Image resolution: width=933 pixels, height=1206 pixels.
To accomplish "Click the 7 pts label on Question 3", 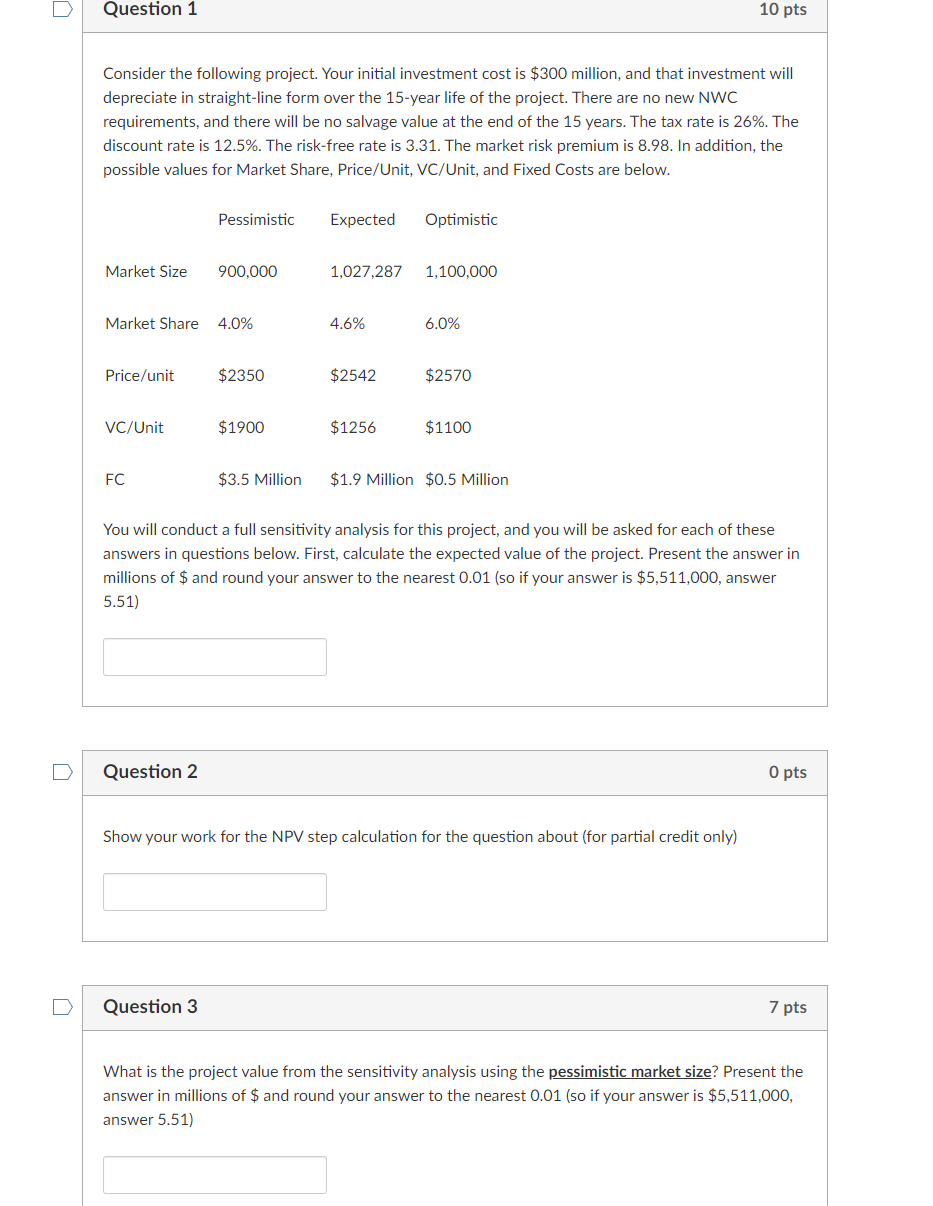I will click(789, 1007).
